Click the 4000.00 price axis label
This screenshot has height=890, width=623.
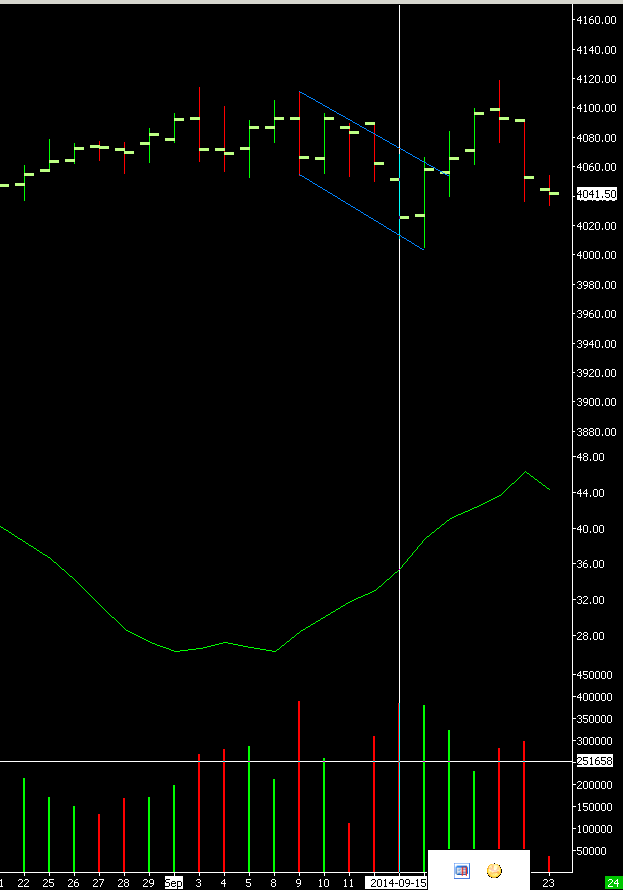coord(596,255)
